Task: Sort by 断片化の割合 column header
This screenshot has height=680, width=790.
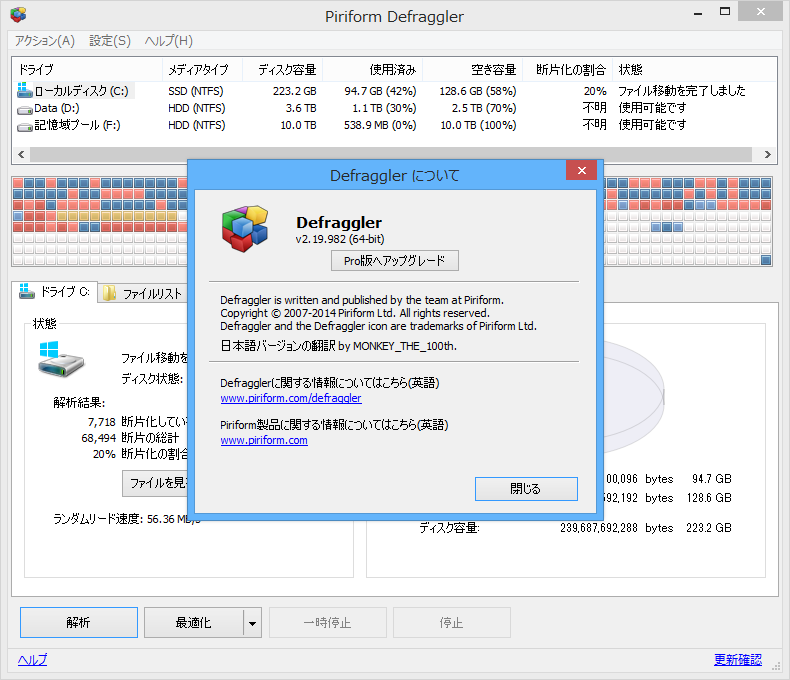Action: [x=567, y=70]
